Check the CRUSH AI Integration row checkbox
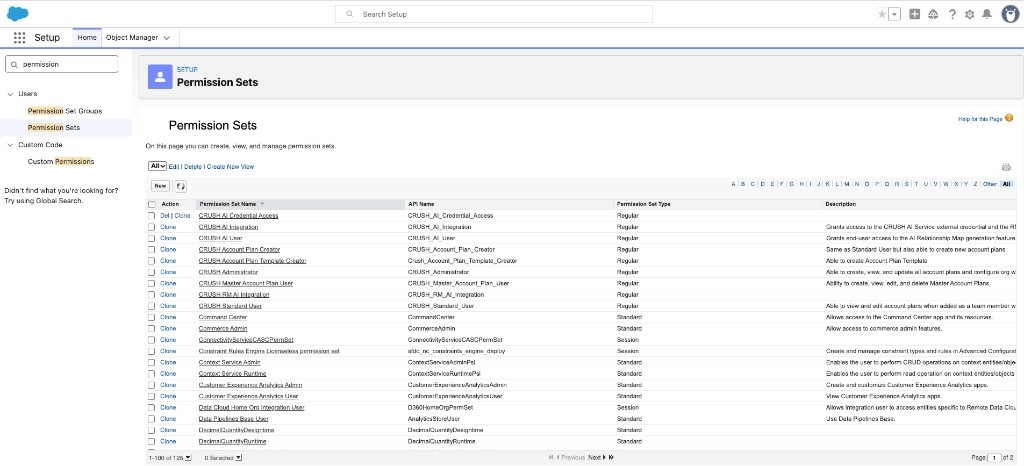The image size is (1024, 466). [152, 227]
